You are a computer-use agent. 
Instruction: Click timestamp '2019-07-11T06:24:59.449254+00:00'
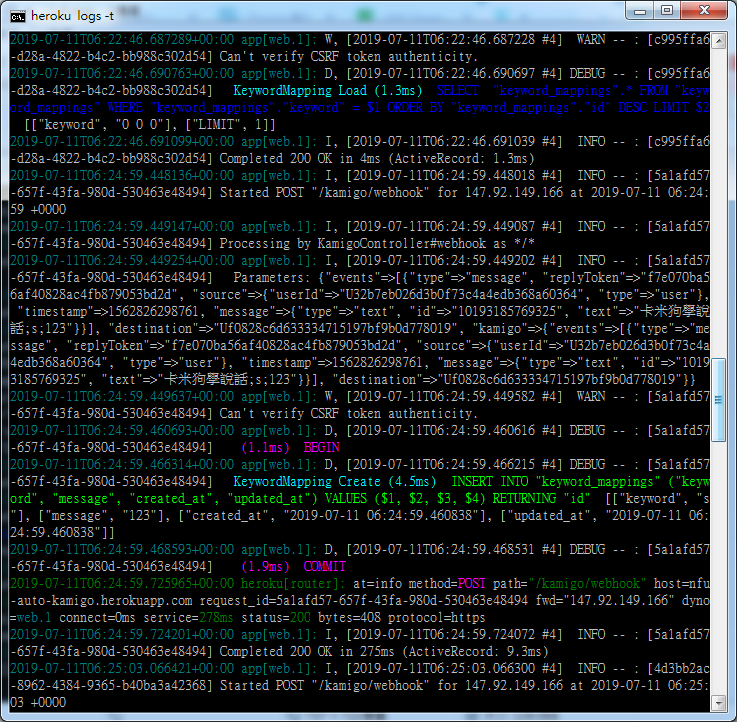click(x=122, y=260)
